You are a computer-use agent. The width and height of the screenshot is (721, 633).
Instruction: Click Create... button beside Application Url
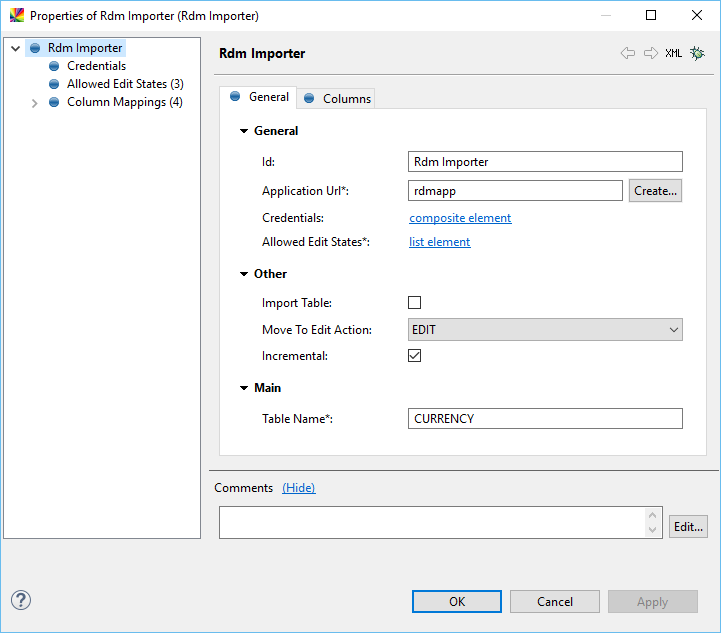(x=655, y=190)
